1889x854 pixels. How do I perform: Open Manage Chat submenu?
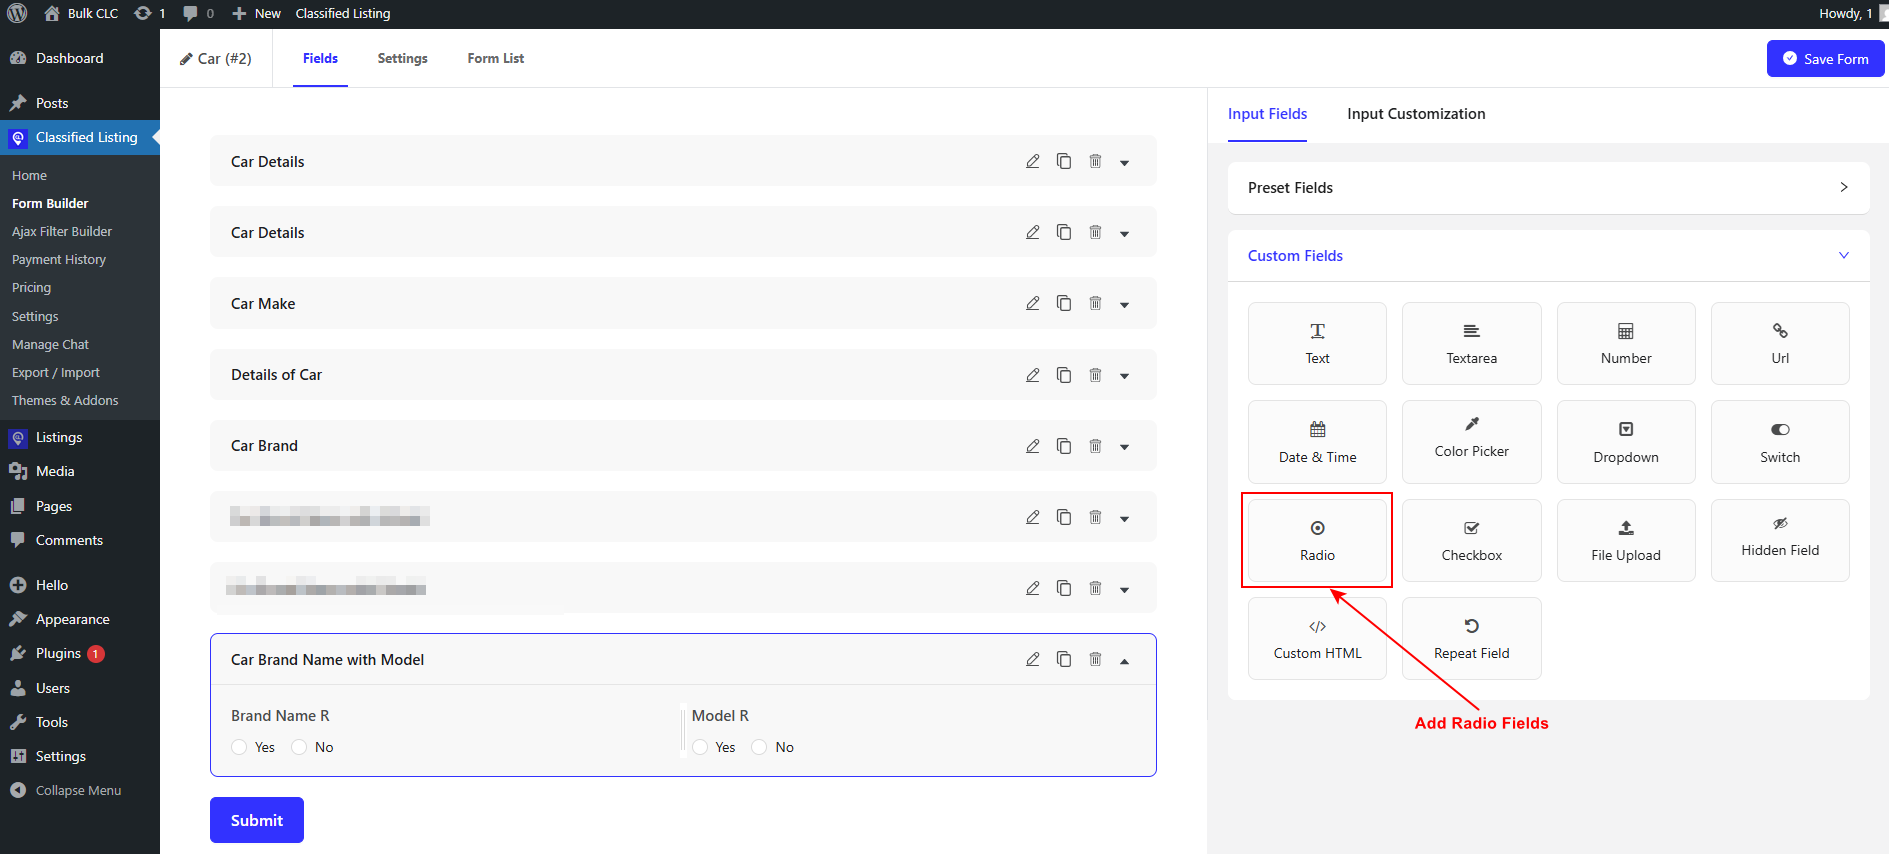[x=50, y=344]
